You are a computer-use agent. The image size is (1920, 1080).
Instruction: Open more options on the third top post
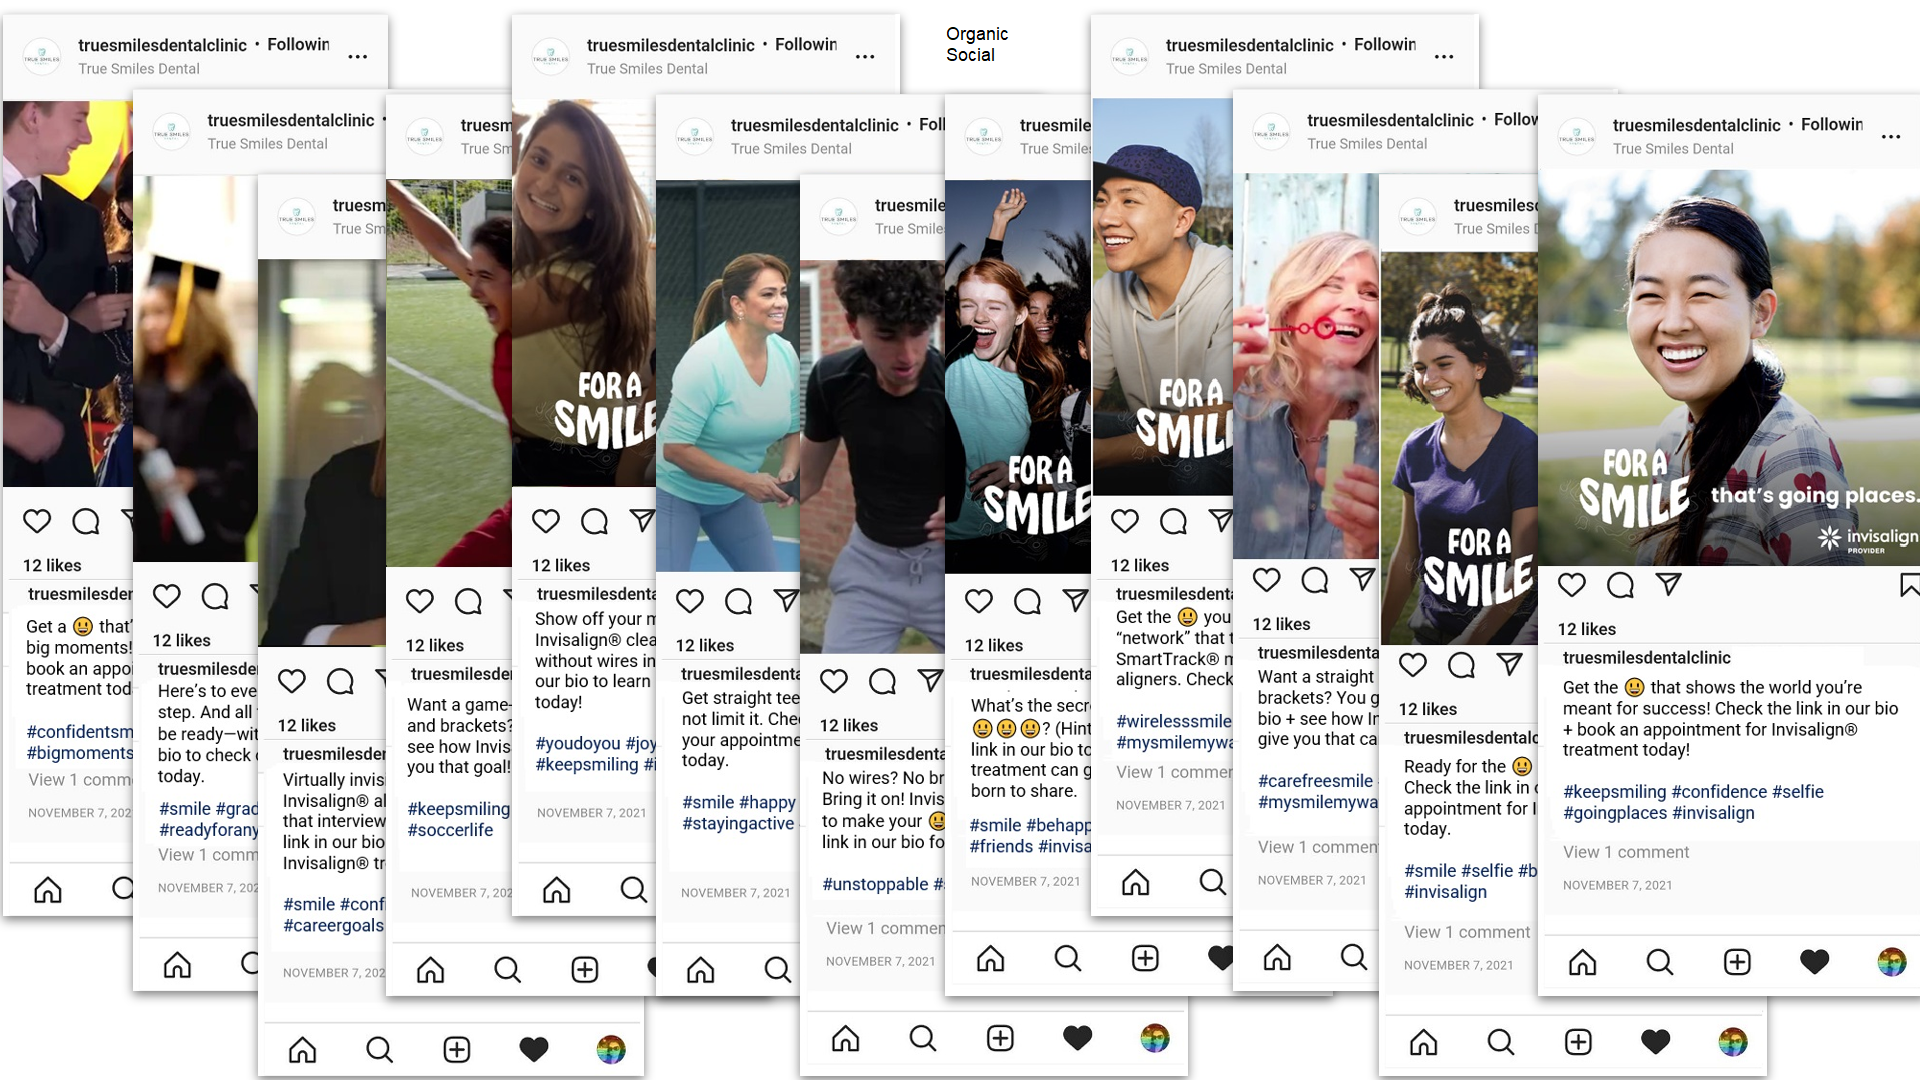tap(1443, 57)
